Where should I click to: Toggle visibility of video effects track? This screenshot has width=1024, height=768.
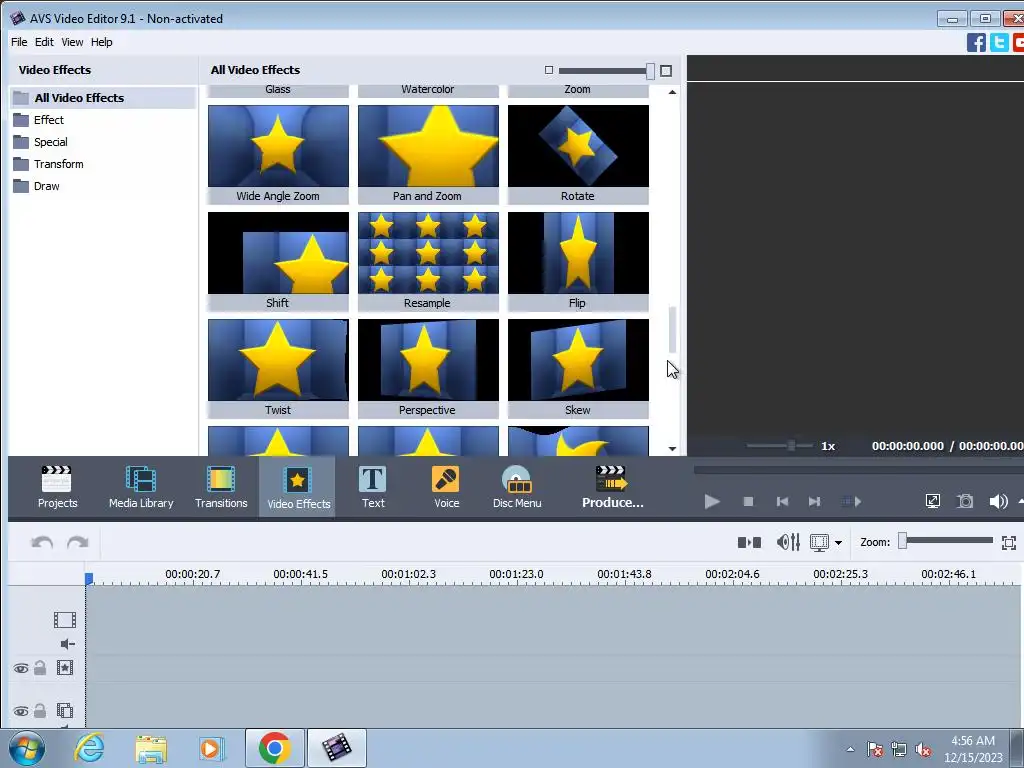pos(21,668)
